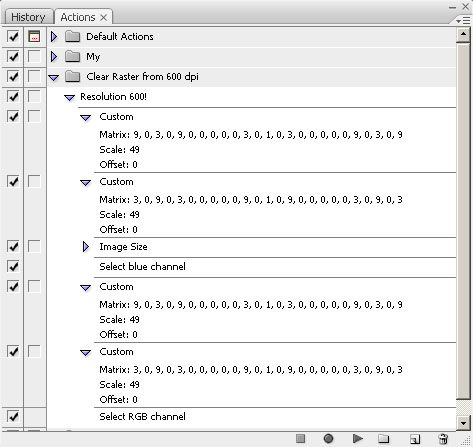Viewport: 473px width, 447px height.
Task: Click the scrollbar down arrow
Action: pyautogui.click(x=463, y=423)
